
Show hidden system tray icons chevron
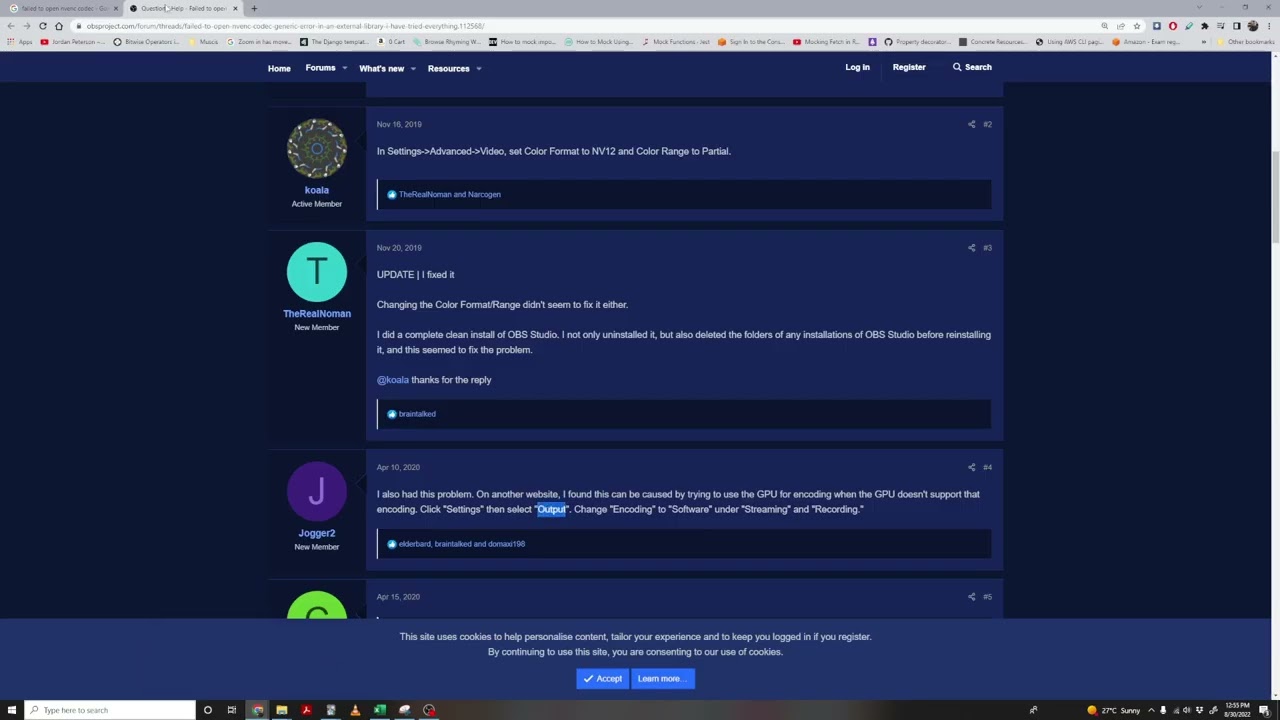(1150, 710)
